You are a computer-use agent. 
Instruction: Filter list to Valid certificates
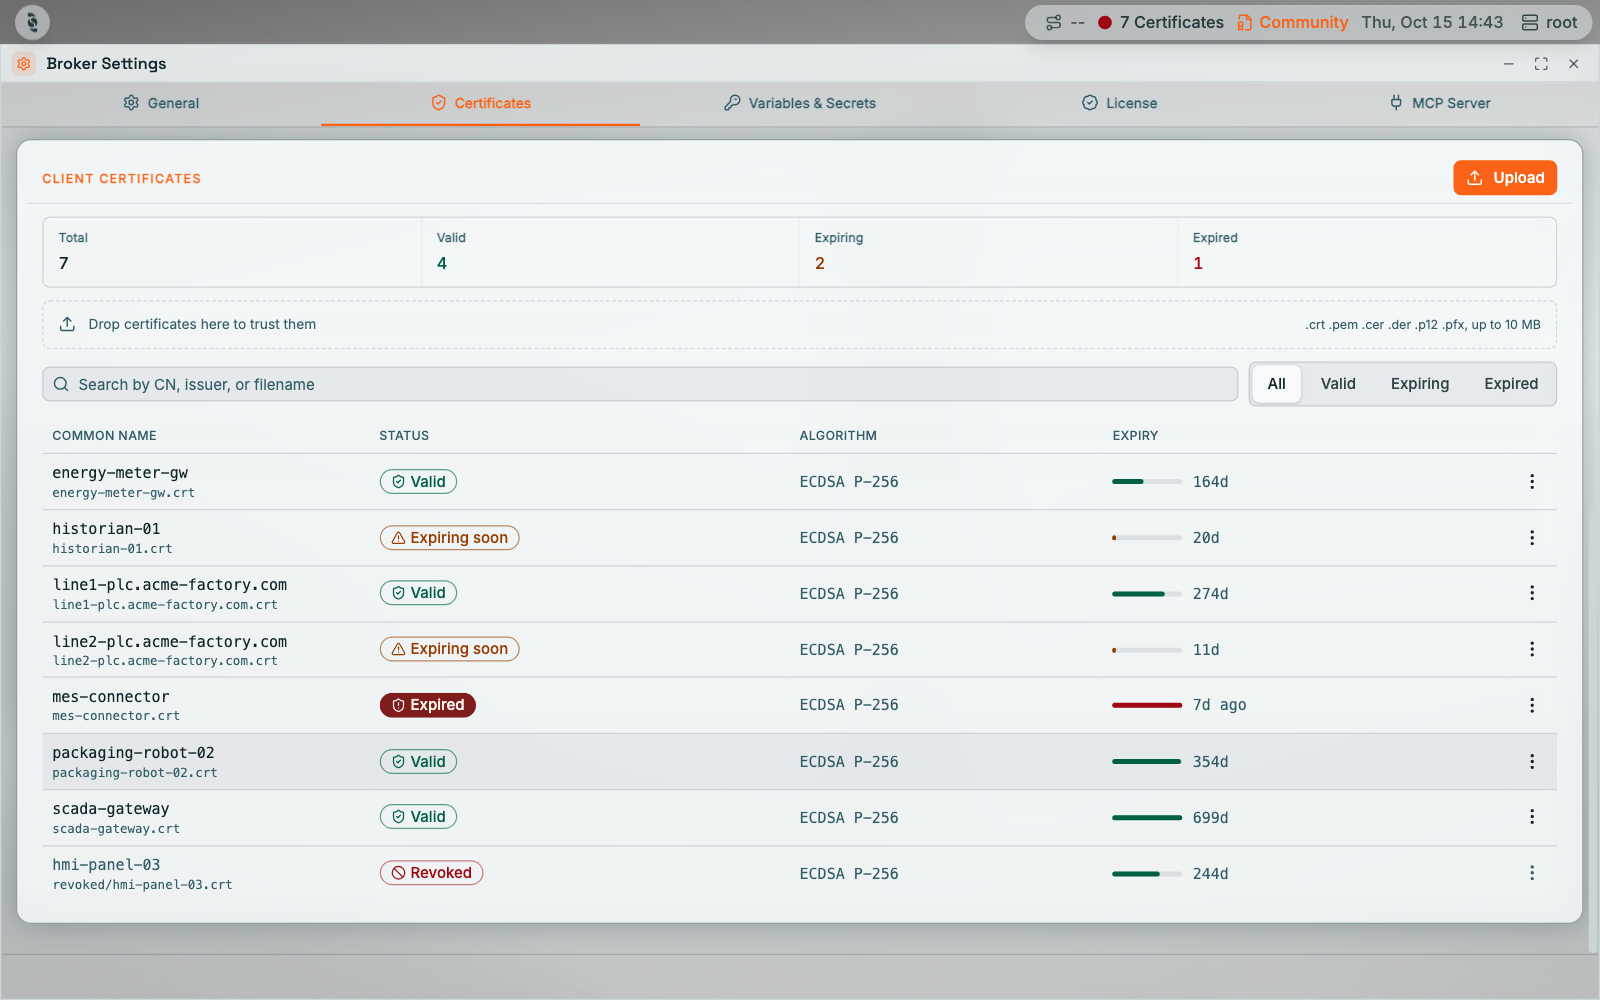point(1338,384)
